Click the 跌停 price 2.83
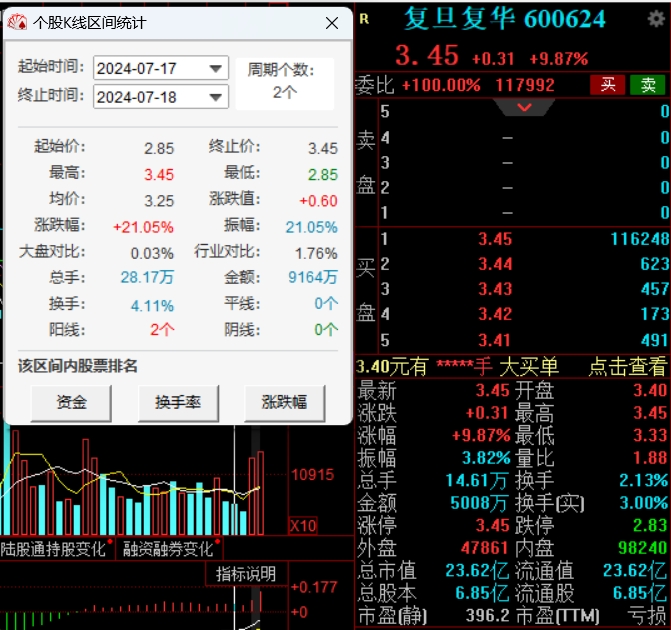This screenshot has height=630, width=671. pos(650,525)
